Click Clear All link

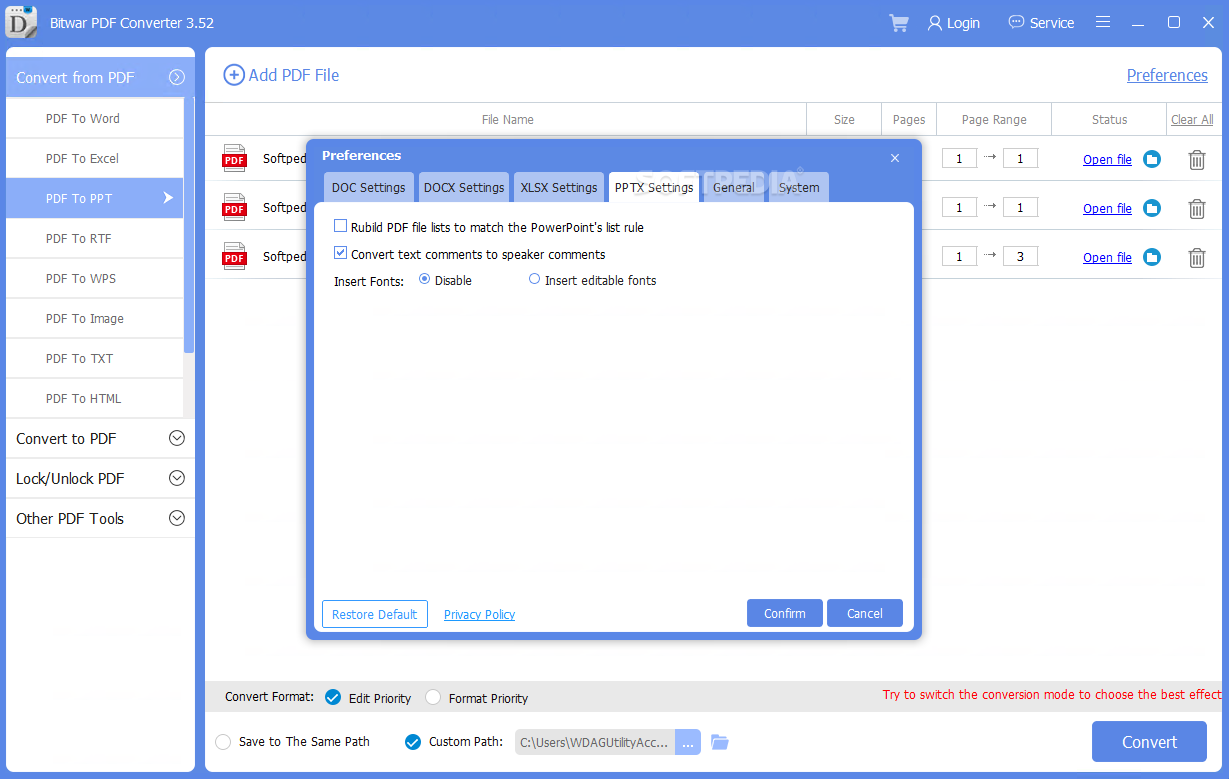[x=1192, y=119]
